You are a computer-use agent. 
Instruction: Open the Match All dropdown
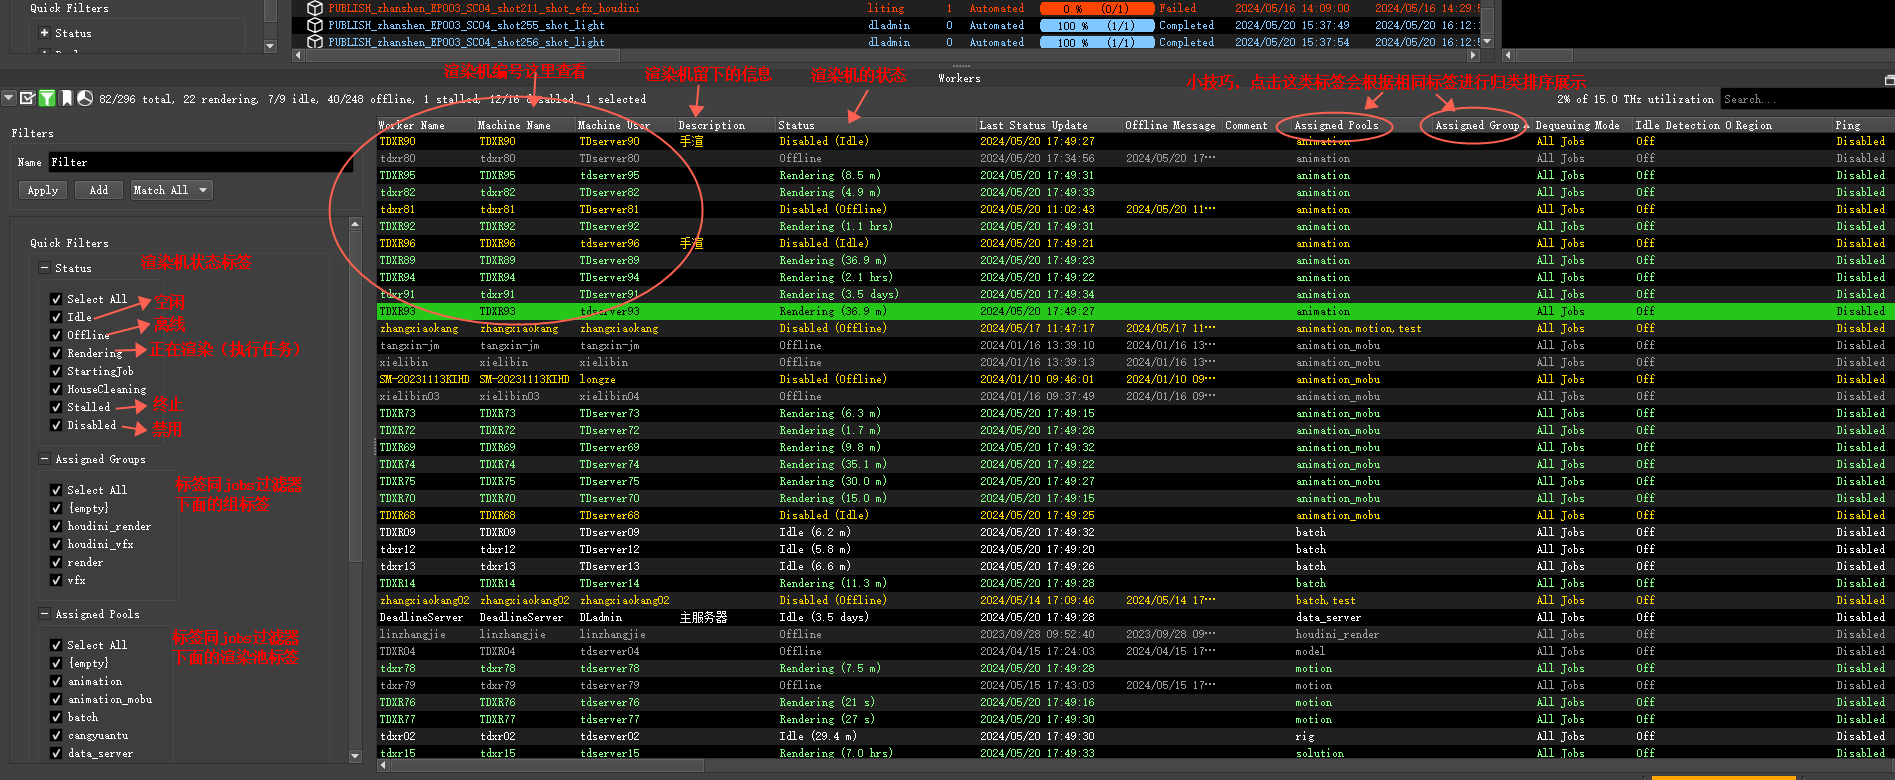[x=171, y=190]
